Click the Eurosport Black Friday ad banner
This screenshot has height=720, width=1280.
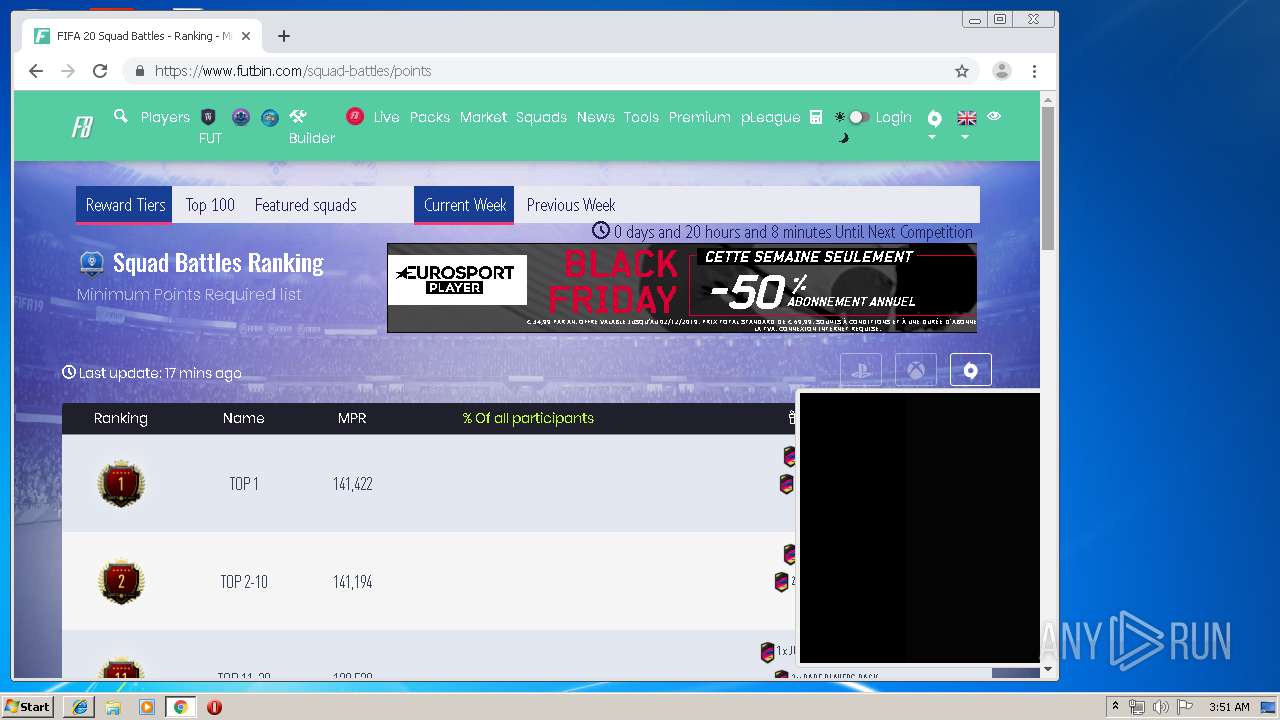click(682, 288)
